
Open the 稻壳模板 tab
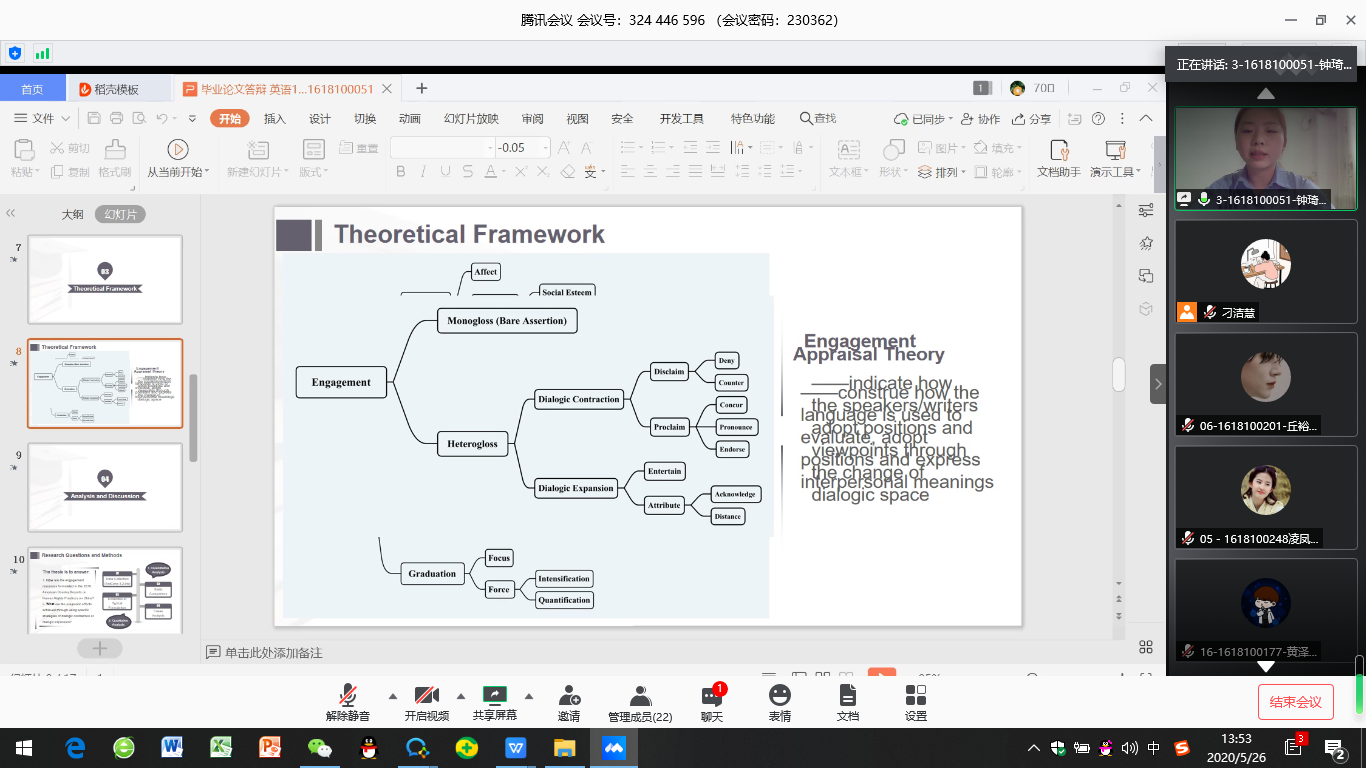pyautogui.click(x=116, y=89)
